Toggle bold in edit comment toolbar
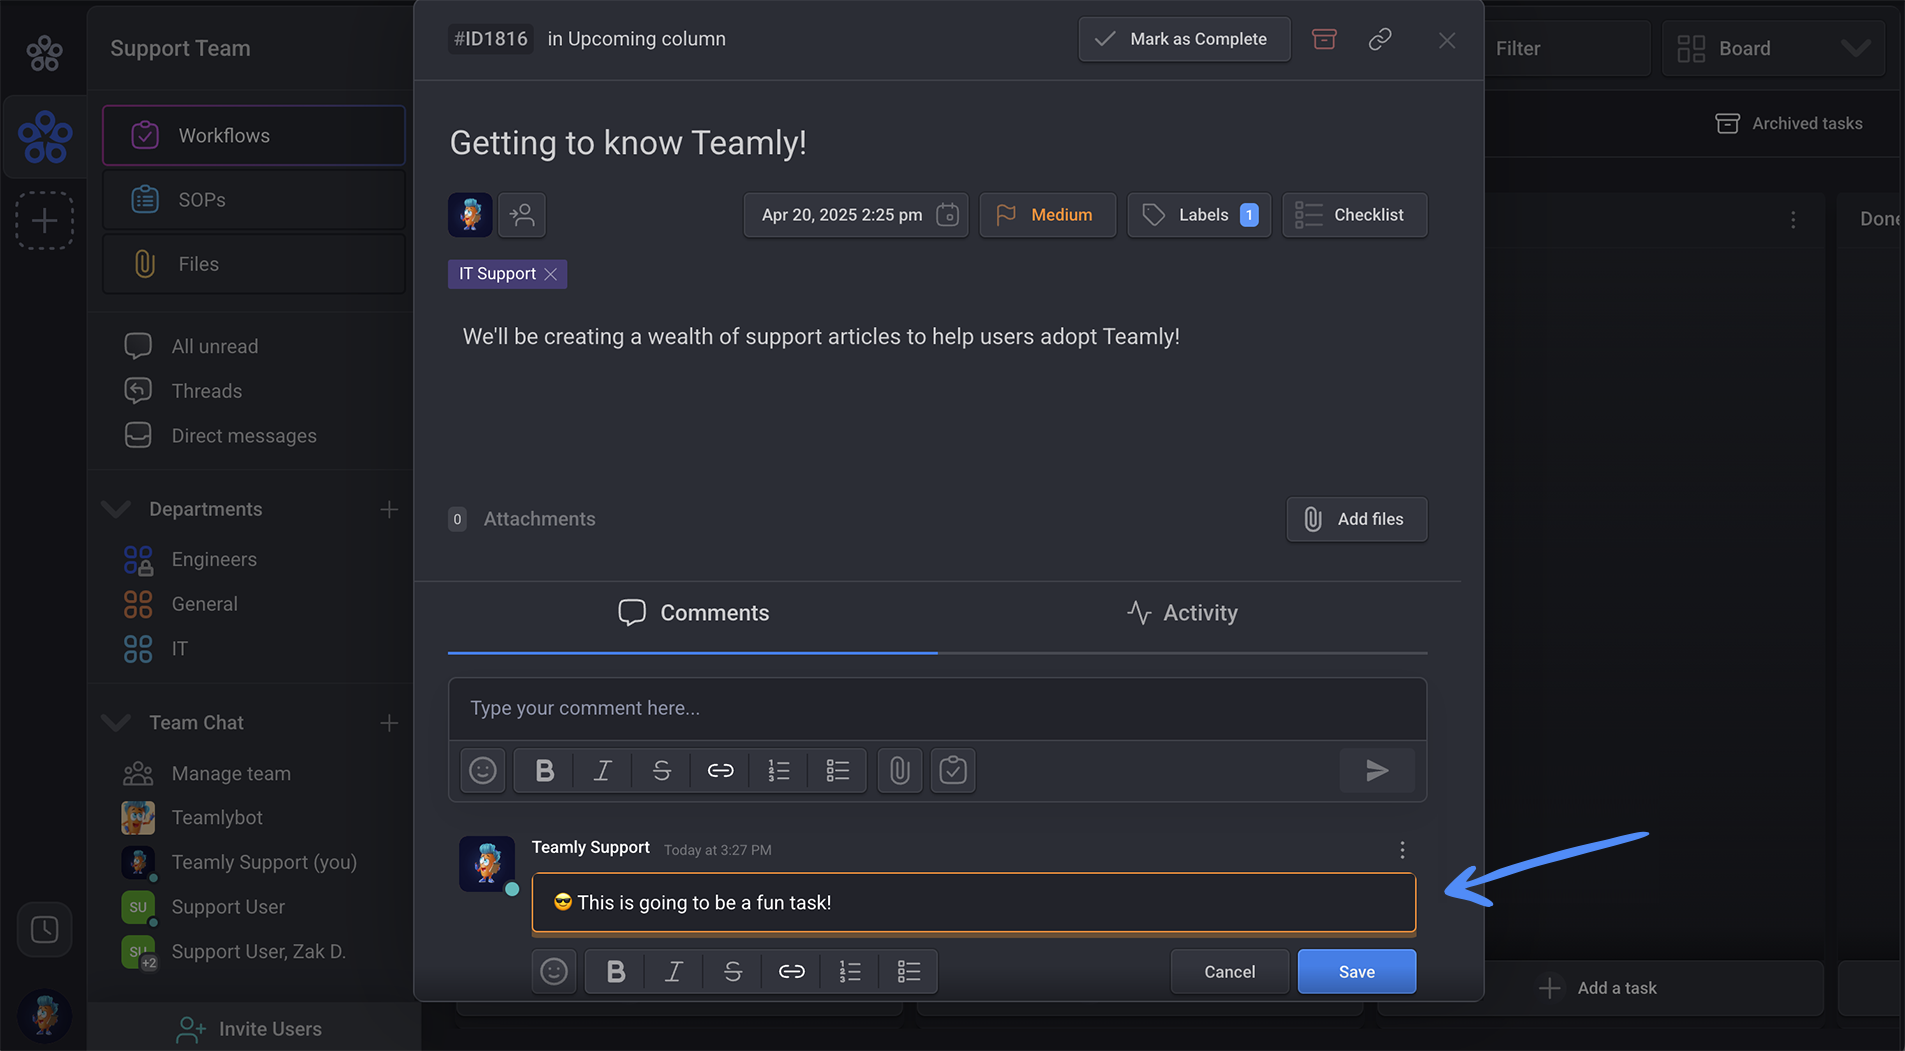This screenshot has height=1051, width=1905. pyautogui.click(x=616, y=972)
